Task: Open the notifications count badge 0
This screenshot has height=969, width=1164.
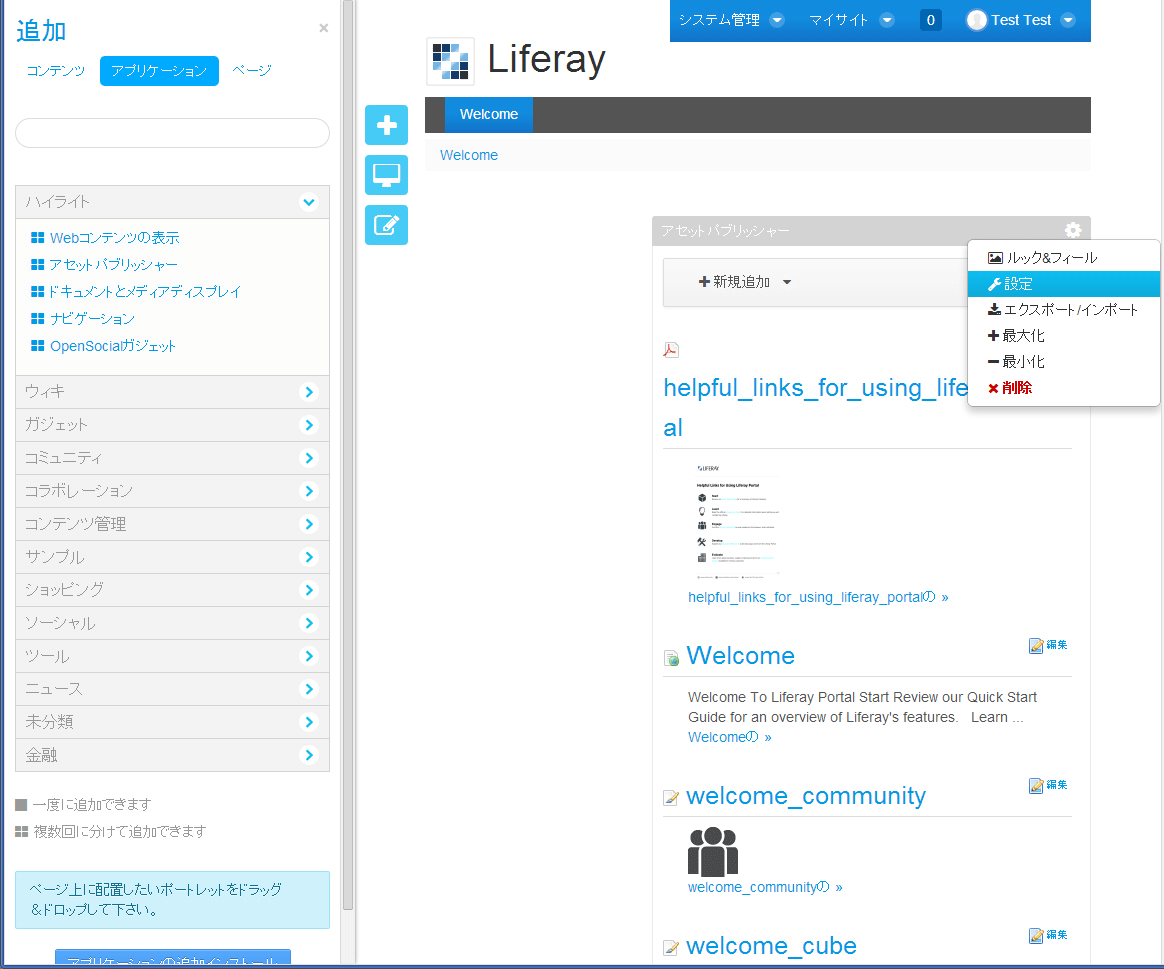Action: tap(930, 20)
